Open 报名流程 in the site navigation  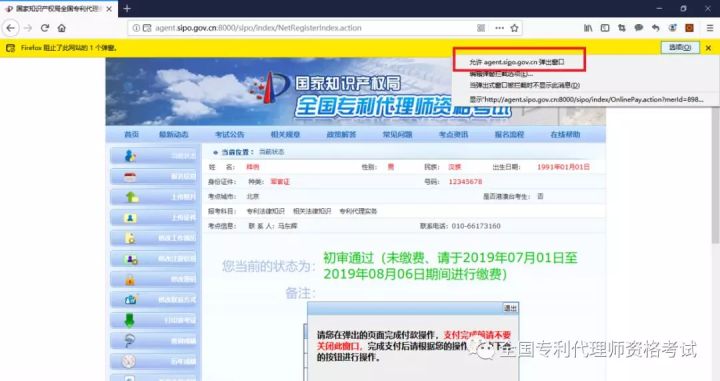509,134
